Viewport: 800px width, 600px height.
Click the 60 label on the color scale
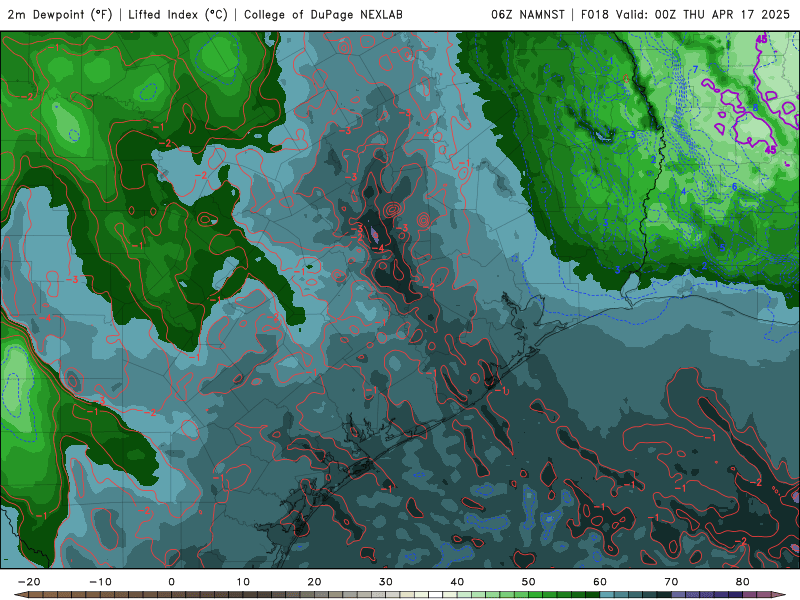click(600, 582)
